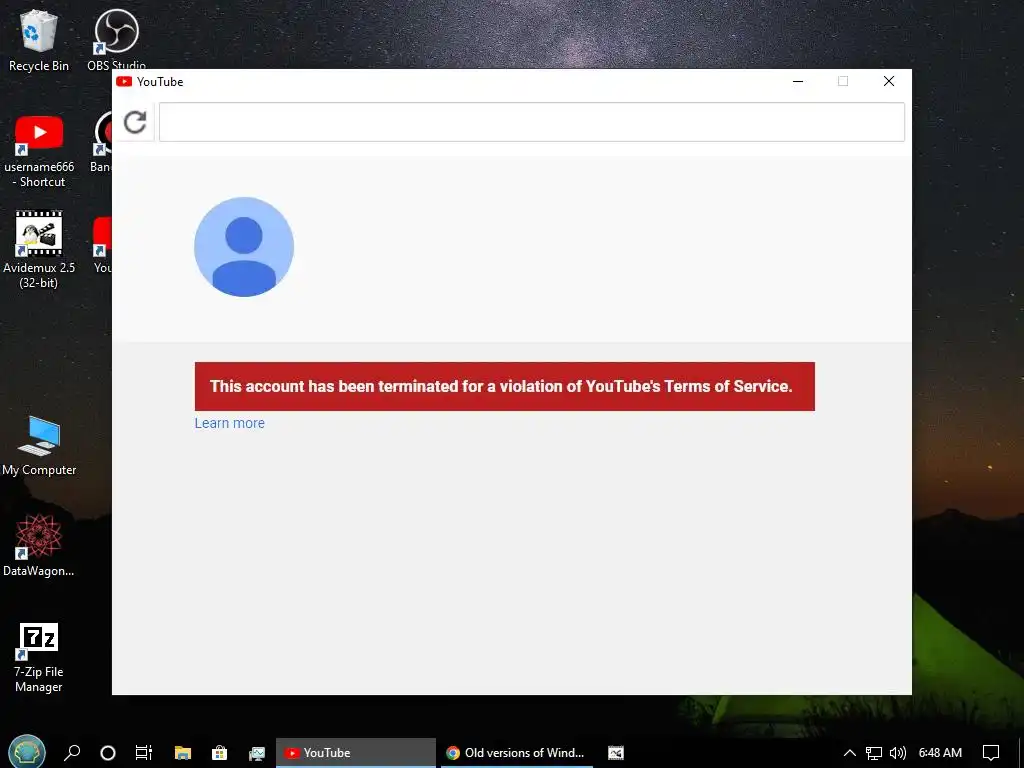Open Cortana circle in the taskbar
This screenshot has height=768, width=1024.
click(x=108, y=753)
